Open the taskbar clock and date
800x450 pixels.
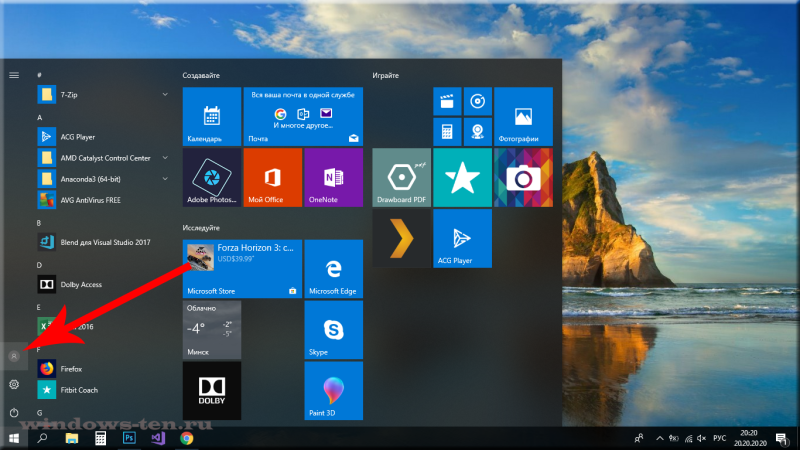point(750,438)
